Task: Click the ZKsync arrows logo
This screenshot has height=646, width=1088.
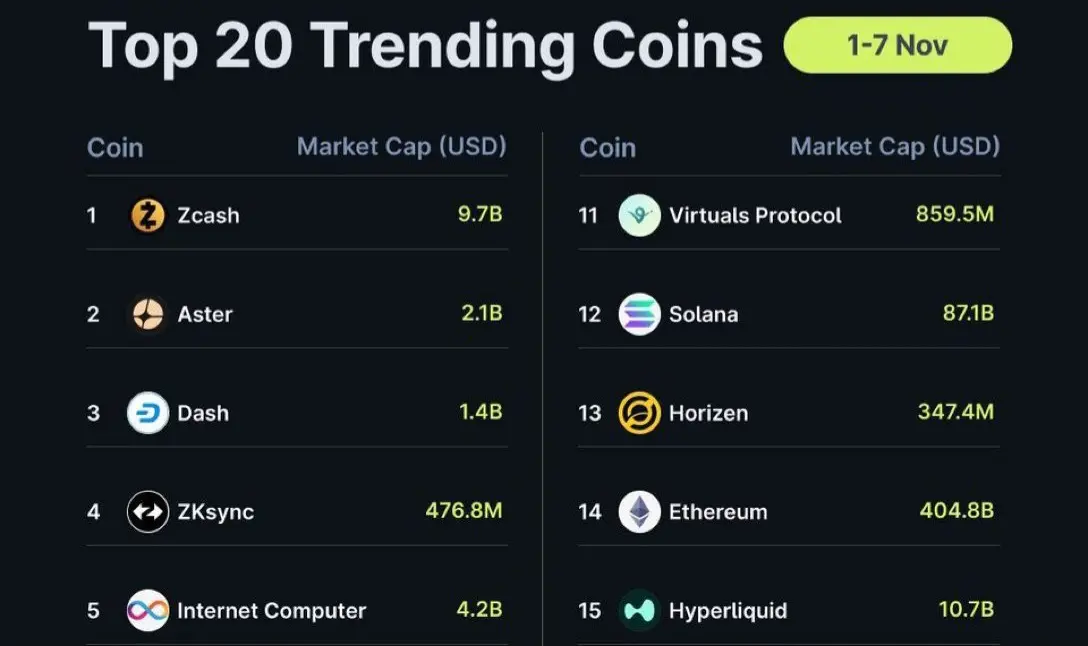Action: tap(148, 512)
